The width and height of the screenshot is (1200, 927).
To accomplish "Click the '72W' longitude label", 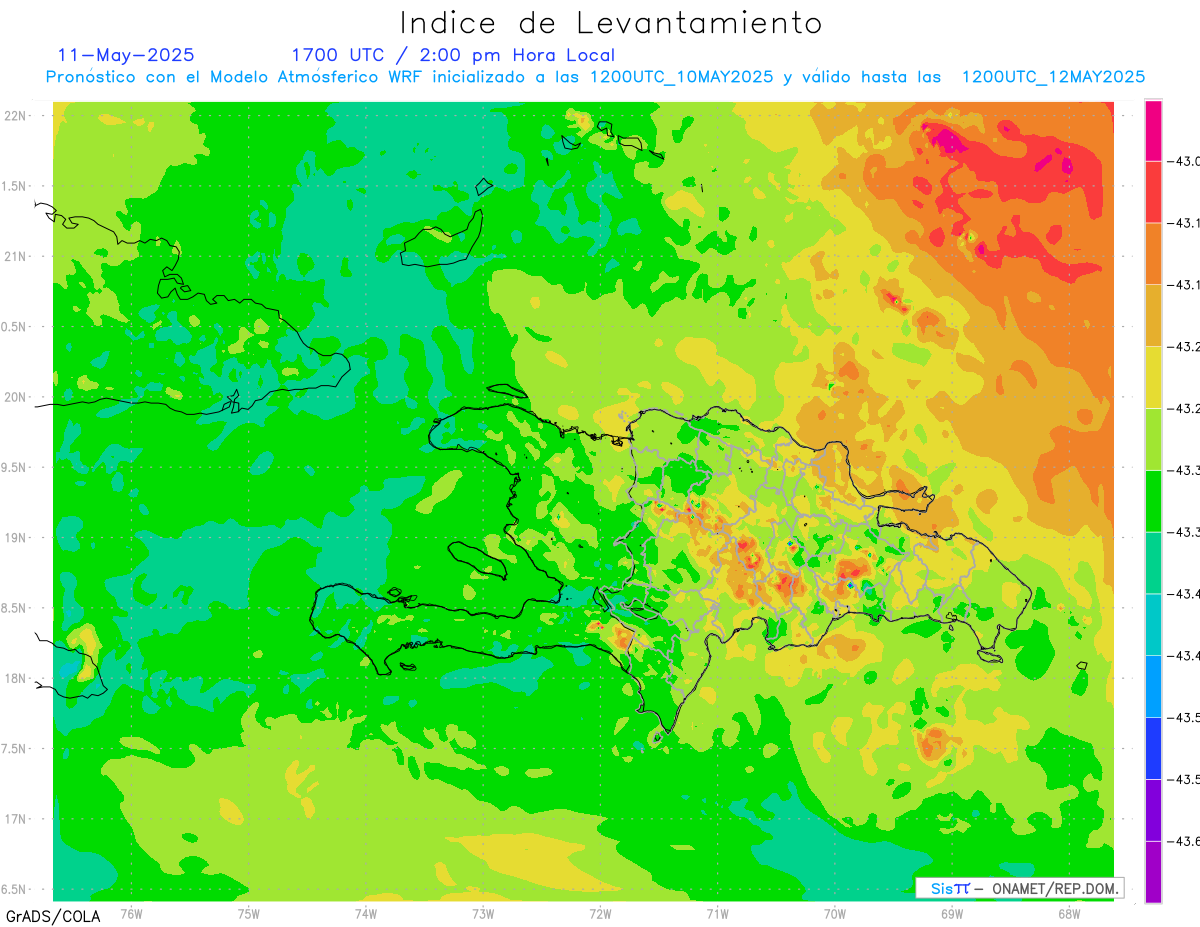I will 600,913.
